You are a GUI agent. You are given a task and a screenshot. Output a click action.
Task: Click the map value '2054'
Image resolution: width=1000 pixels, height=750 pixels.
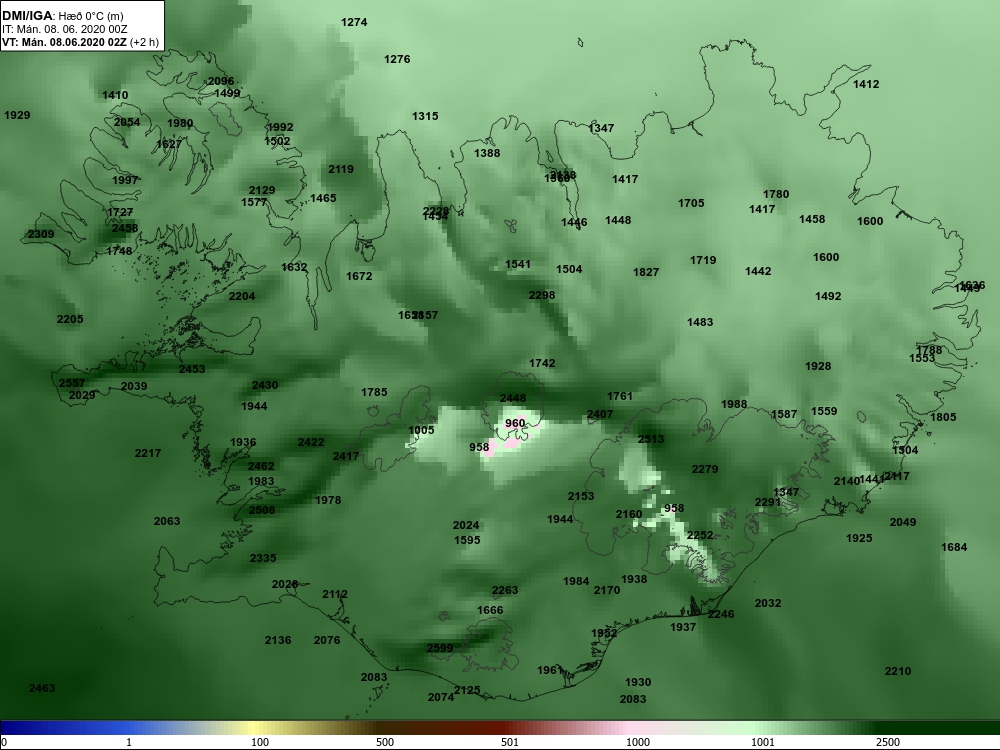coord(127,122)
